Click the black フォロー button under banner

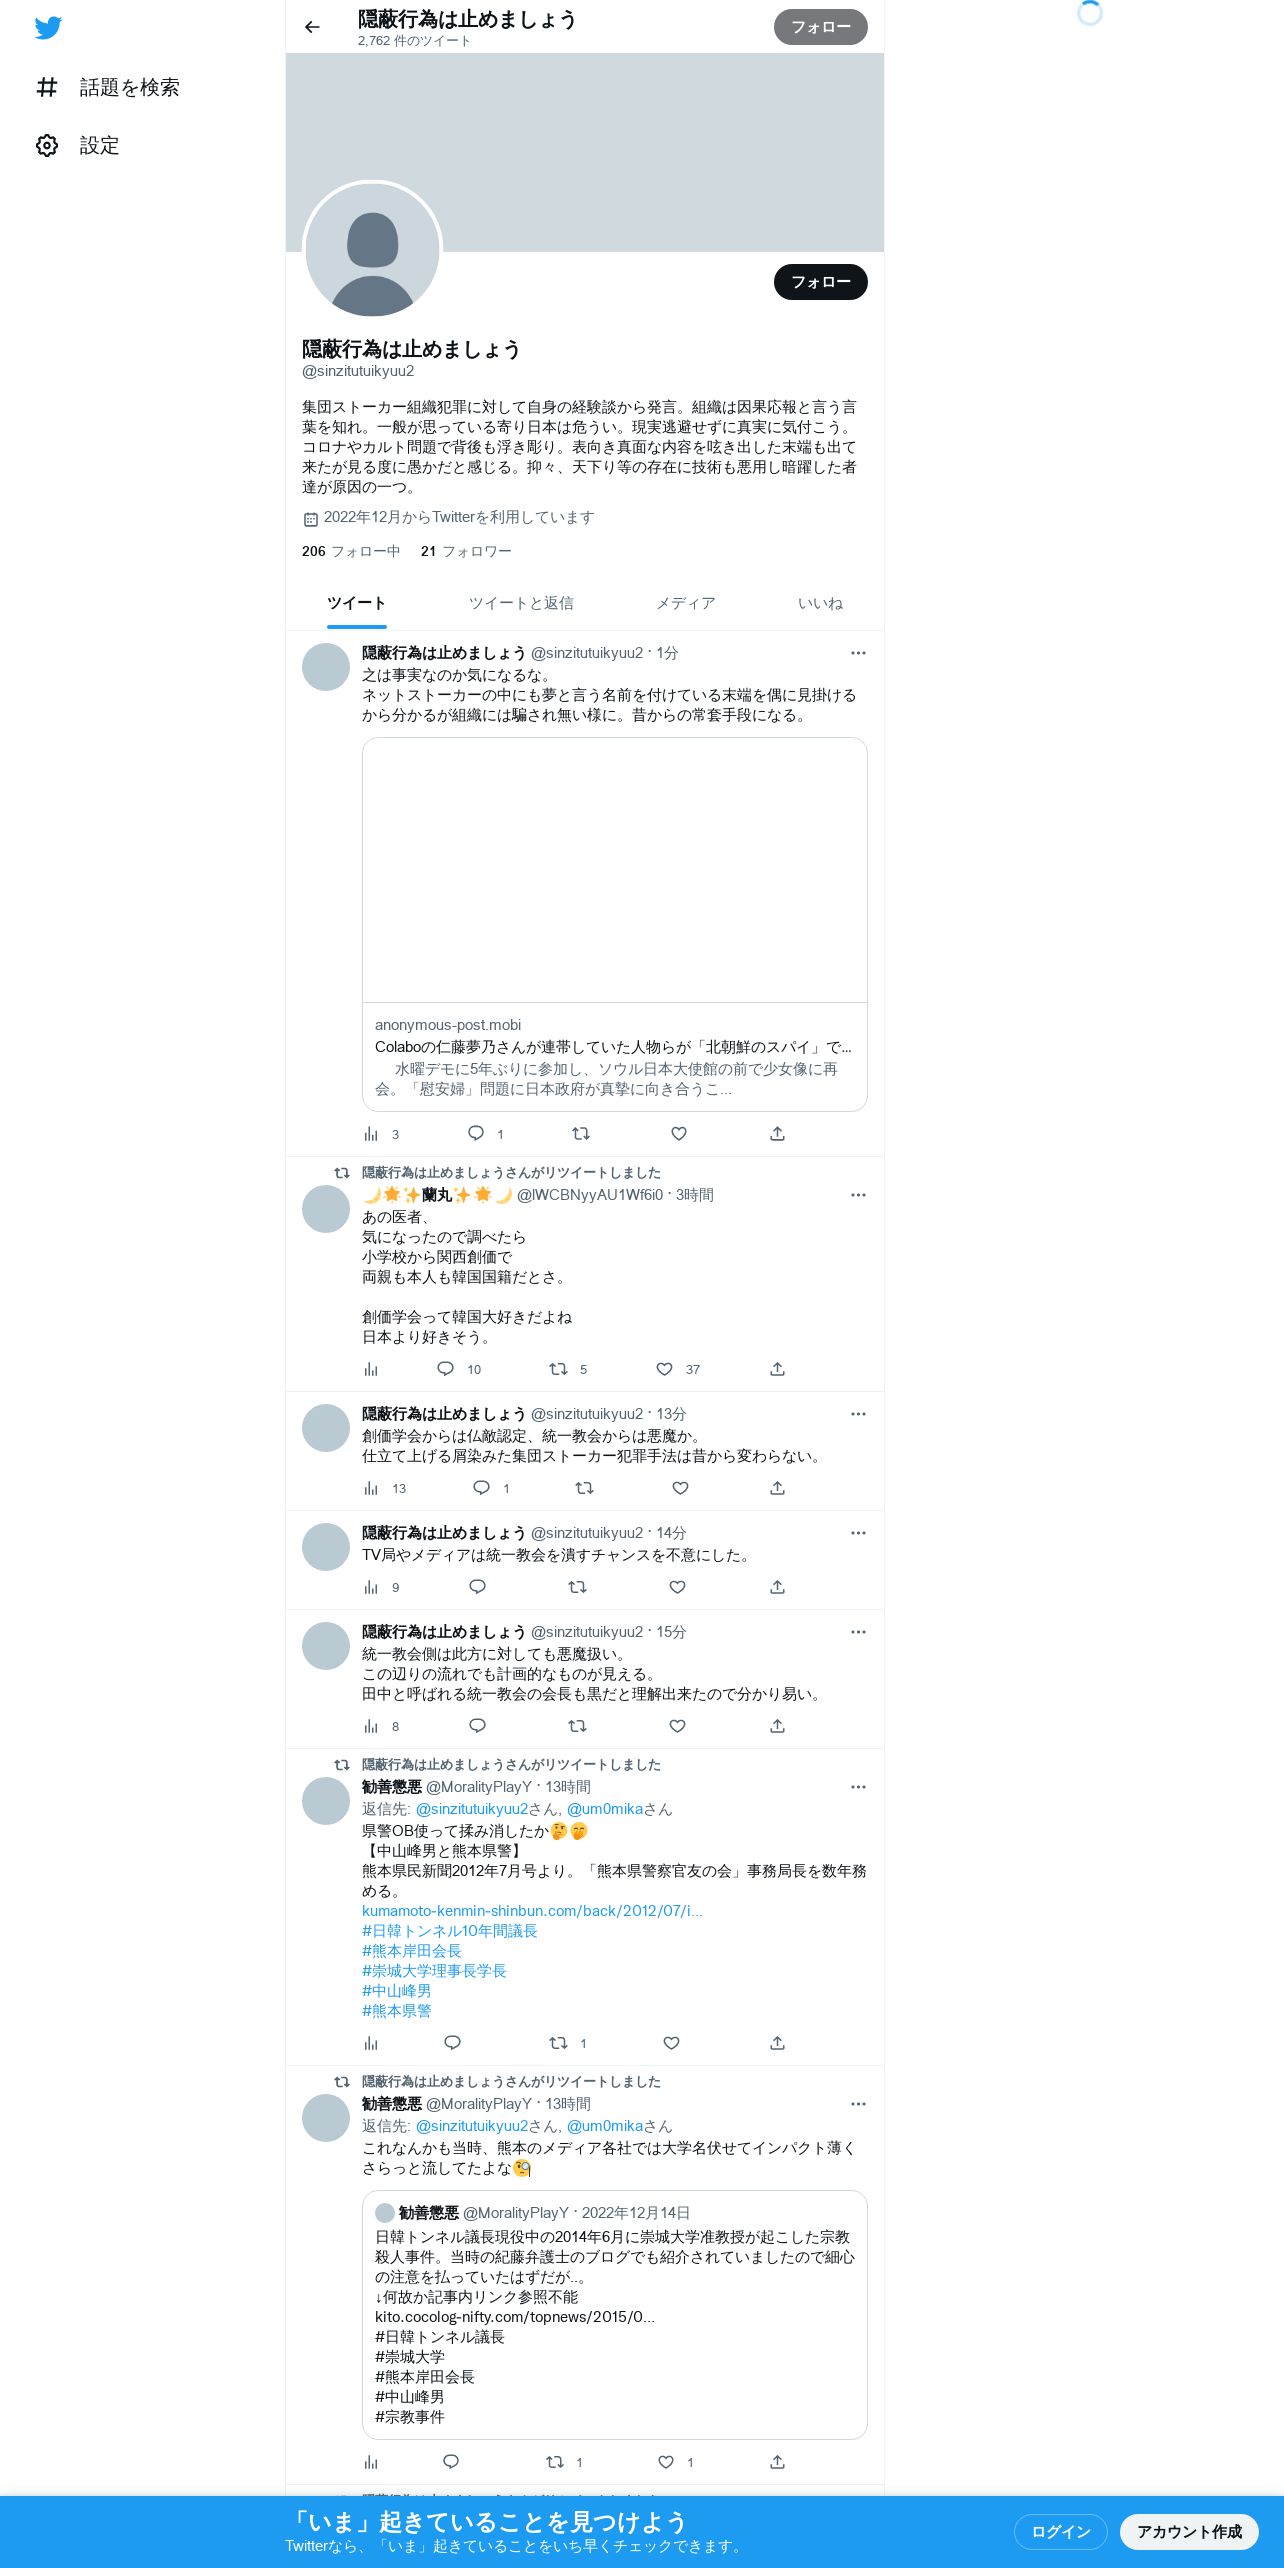coord(820,282)
